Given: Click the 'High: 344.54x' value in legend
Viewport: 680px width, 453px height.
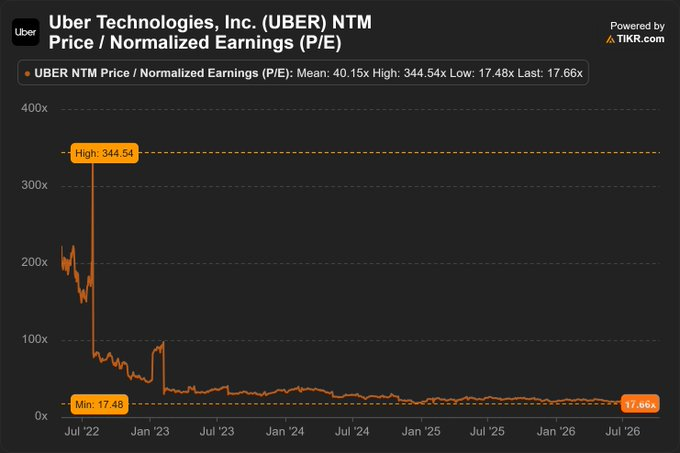Looking at the screenshot, I should [x=409, y=73].
